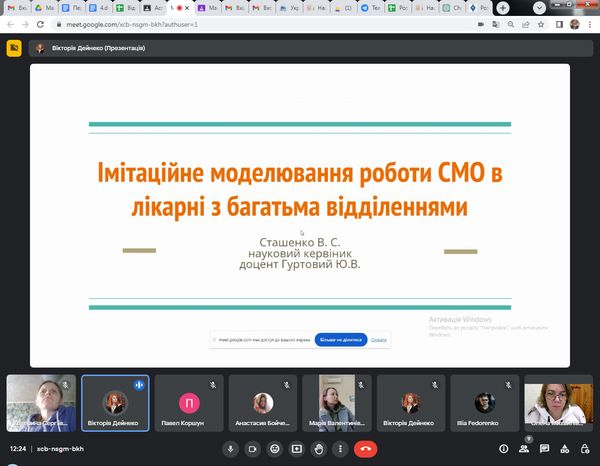Open the chat with everyone panel
This screenshot has height=466, width=600.
546,449
